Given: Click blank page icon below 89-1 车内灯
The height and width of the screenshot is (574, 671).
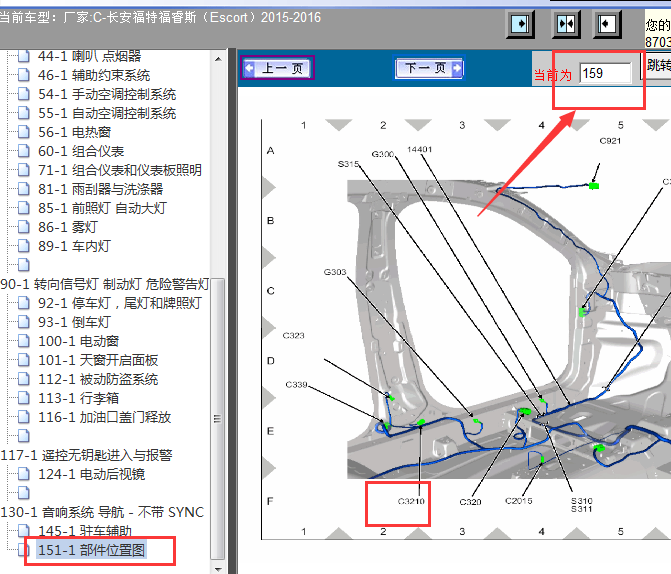Looking at the screenshot, I should pos(24,265).
